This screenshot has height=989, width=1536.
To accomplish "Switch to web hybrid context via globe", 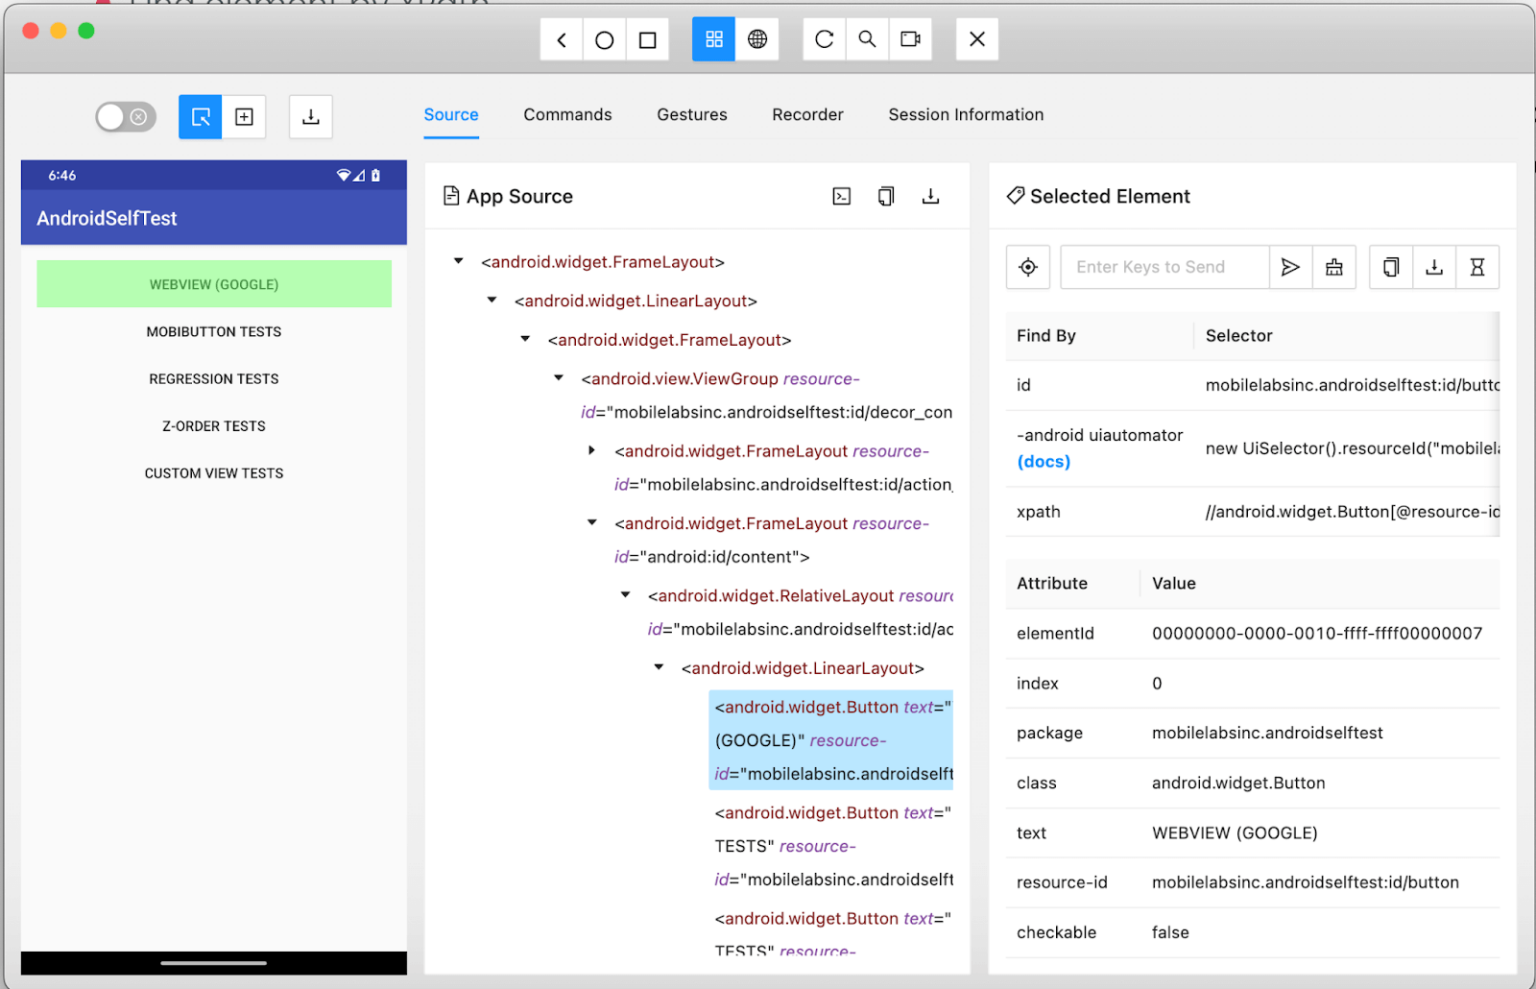I will (x=757, y=39).
